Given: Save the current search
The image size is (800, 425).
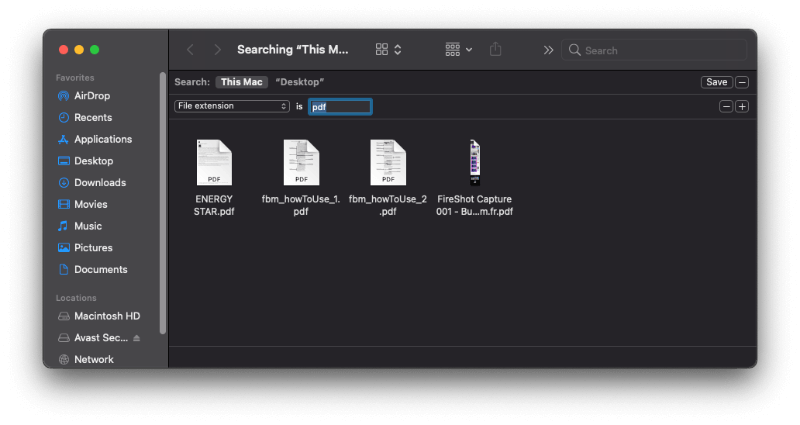Looking at the screenshot, I should (716, 82).
